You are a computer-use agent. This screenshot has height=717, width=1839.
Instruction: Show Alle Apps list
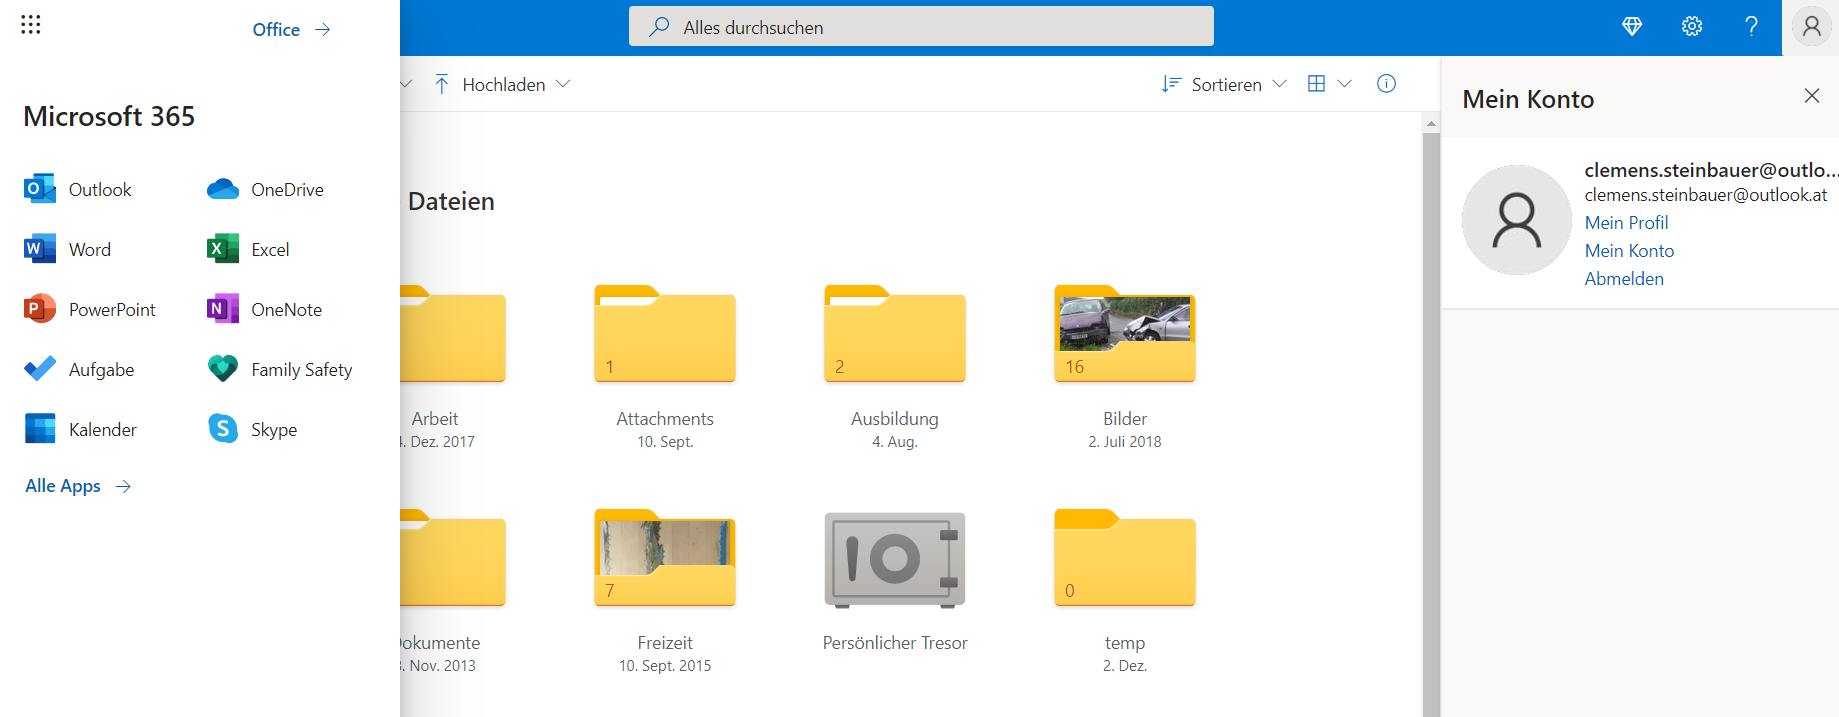78,486
